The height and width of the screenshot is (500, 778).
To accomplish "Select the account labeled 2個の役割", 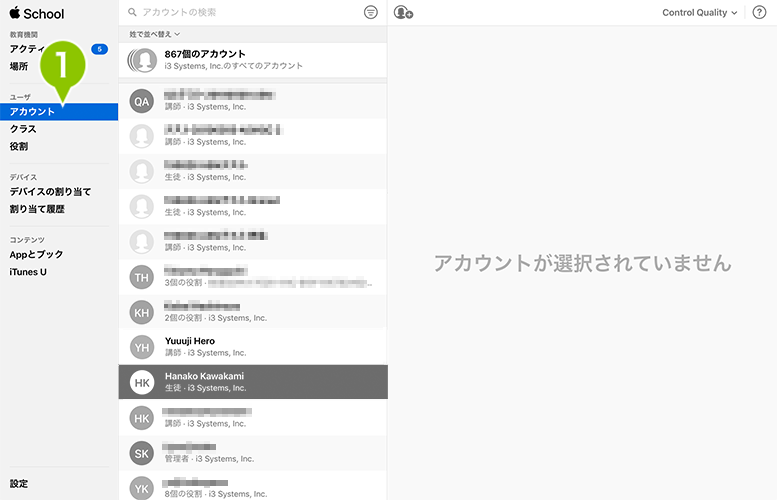I will click(x=253, y=312).
